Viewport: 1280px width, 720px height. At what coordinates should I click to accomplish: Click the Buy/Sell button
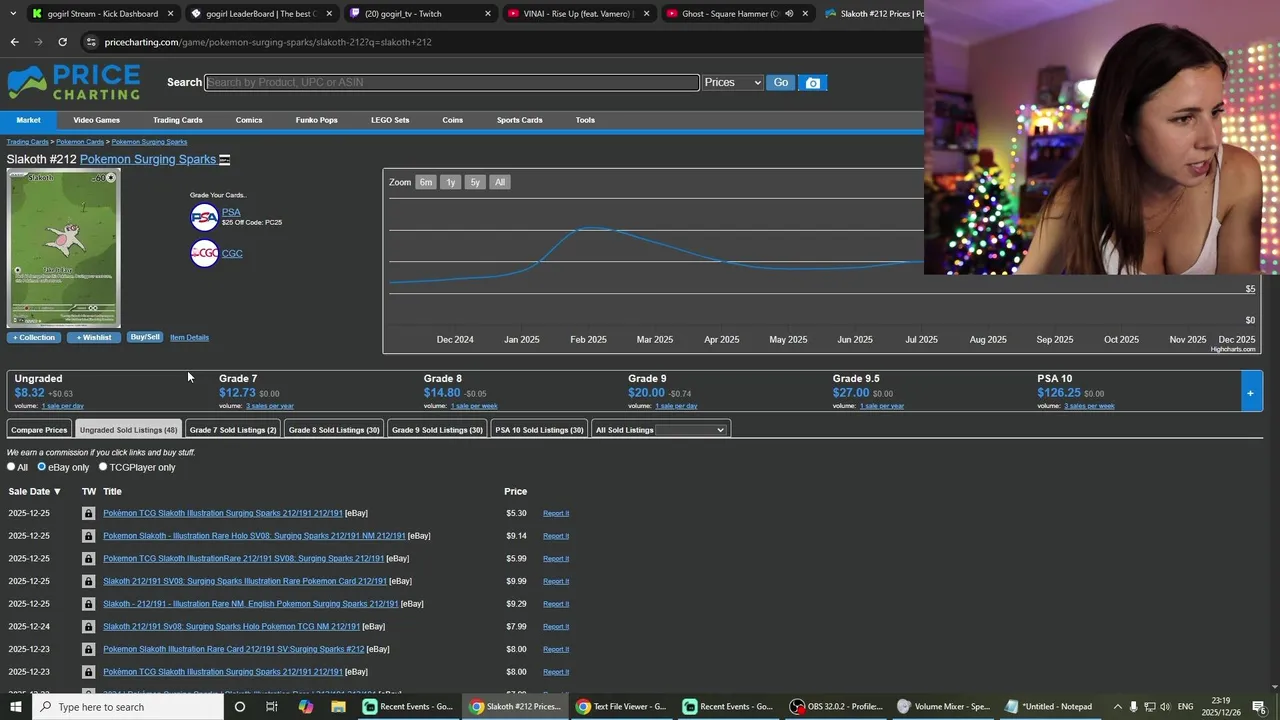(x=145, y=337)
